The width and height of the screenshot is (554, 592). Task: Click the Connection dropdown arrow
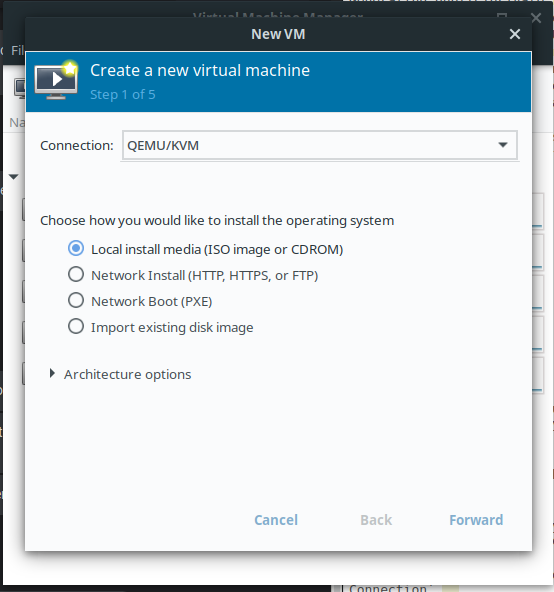503,145
